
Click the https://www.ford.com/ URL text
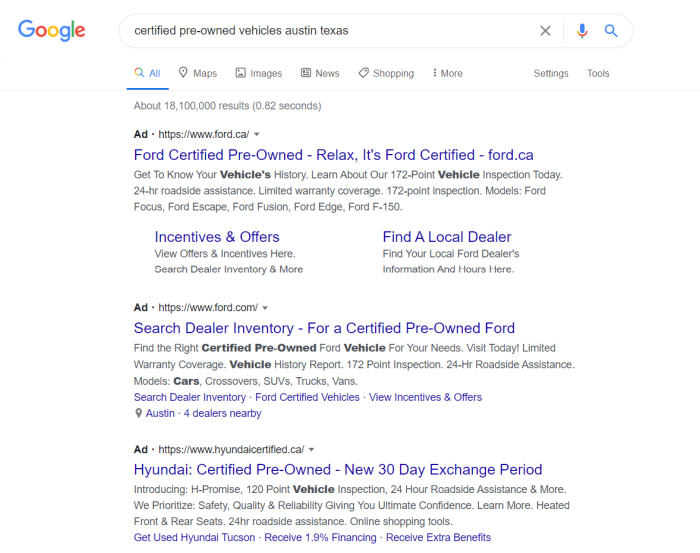click(x=208, y=308)
